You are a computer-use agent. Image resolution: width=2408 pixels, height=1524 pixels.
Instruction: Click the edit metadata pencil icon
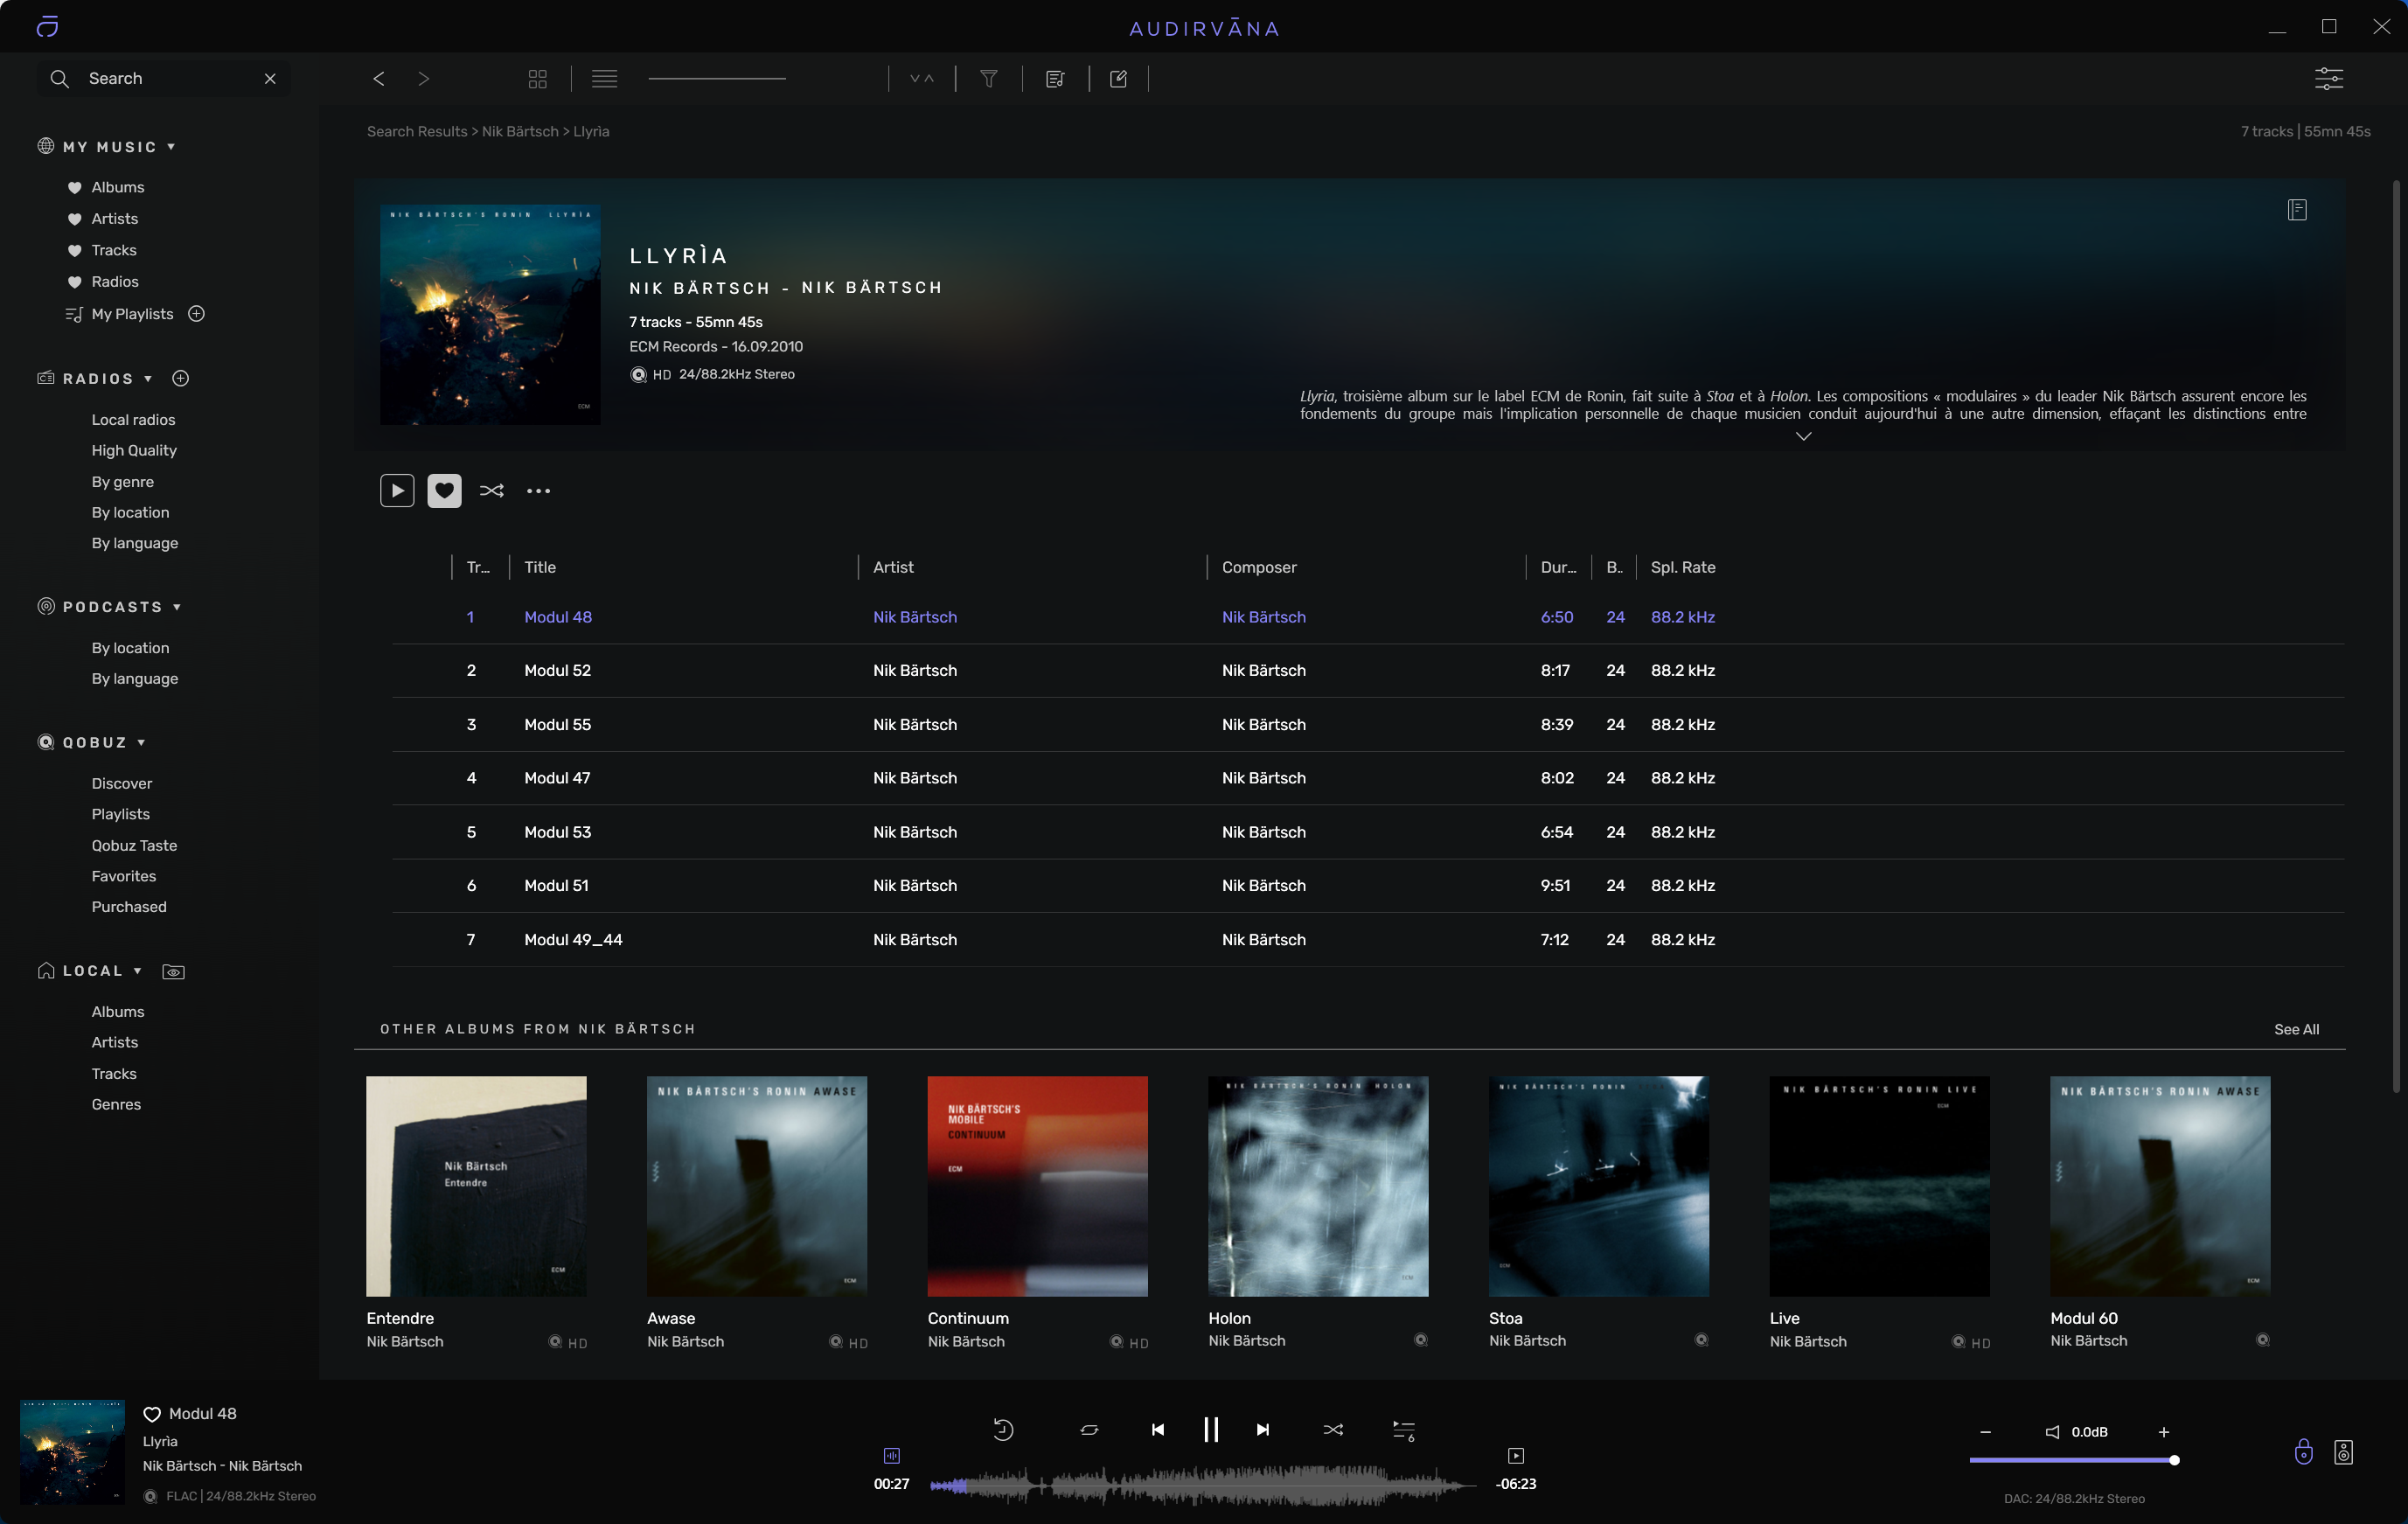point(1118,79)
